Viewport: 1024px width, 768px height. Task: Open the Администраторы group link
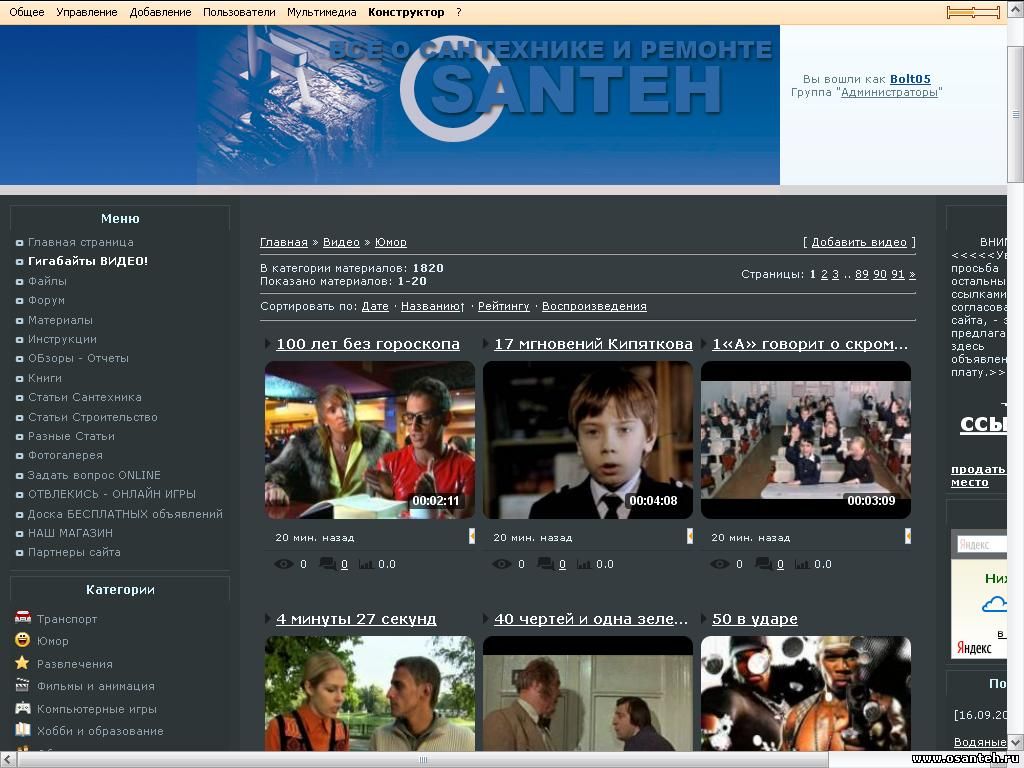pos(889,92)
